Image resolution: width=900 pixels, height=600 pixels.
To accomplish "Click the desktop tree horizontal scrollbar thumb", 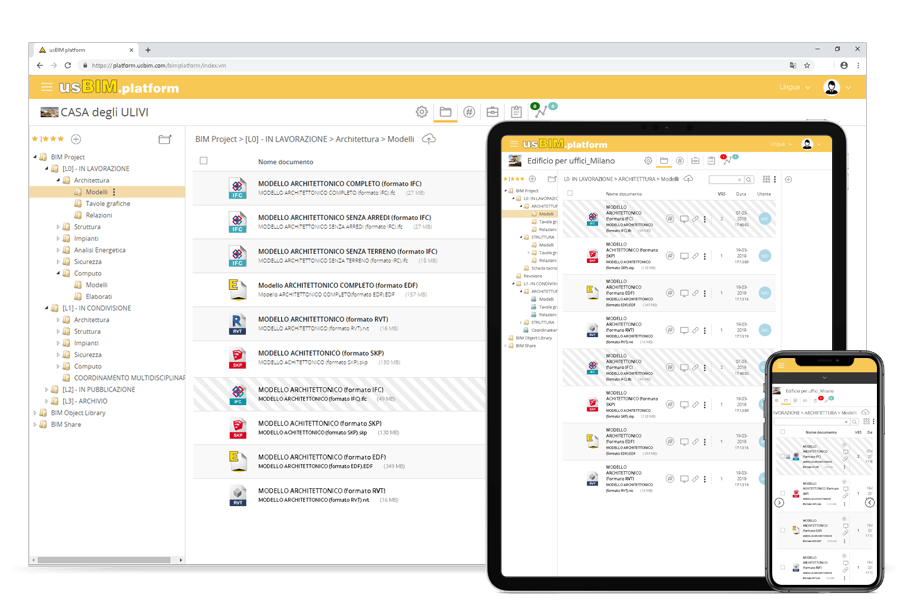I will pos(104,560).
